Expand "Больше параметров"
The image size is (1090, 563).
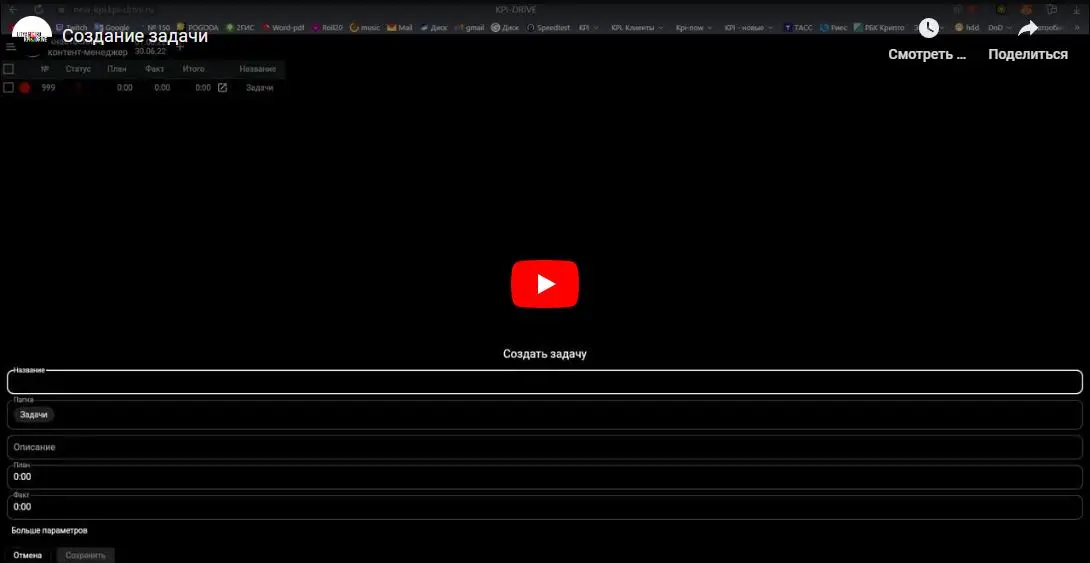(x=49, y=530)
